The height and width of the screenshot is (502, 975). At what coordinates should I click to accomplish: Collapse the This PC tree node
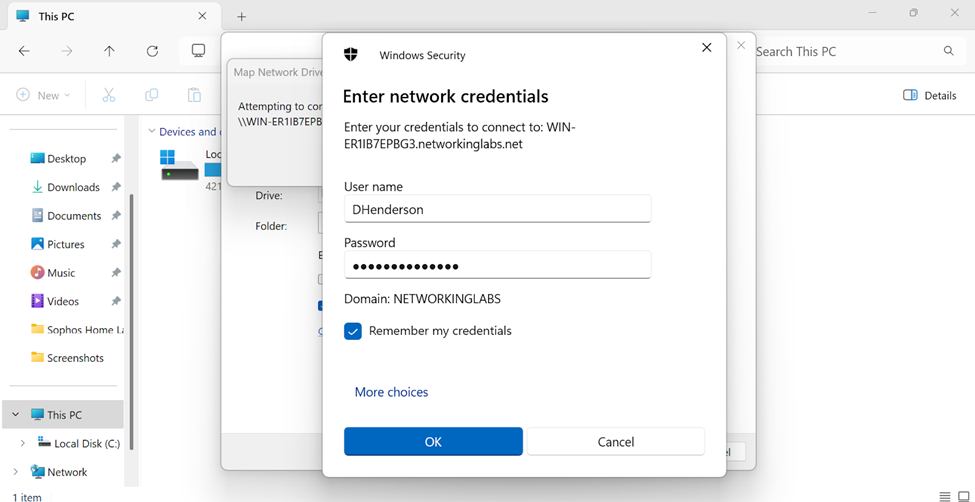tap(16, 415)
